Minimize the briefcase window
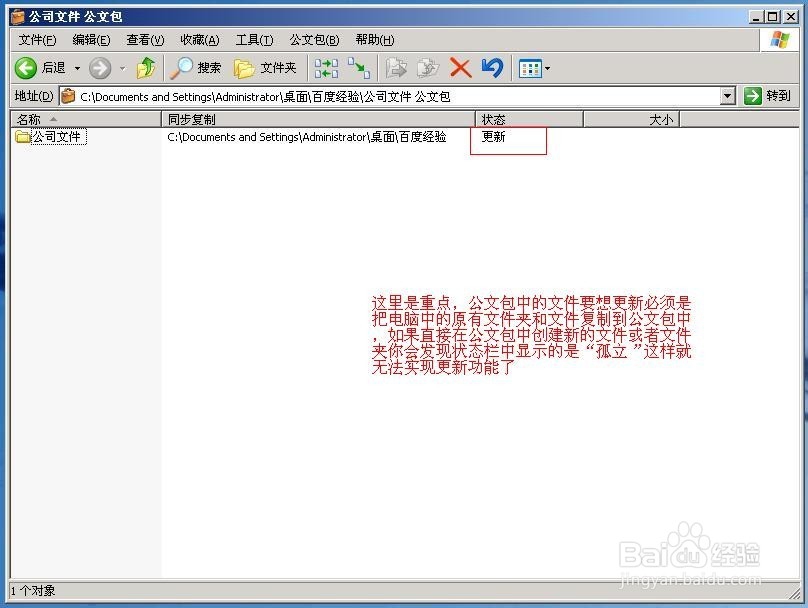The image size is (808, 608). pos(756,16)
